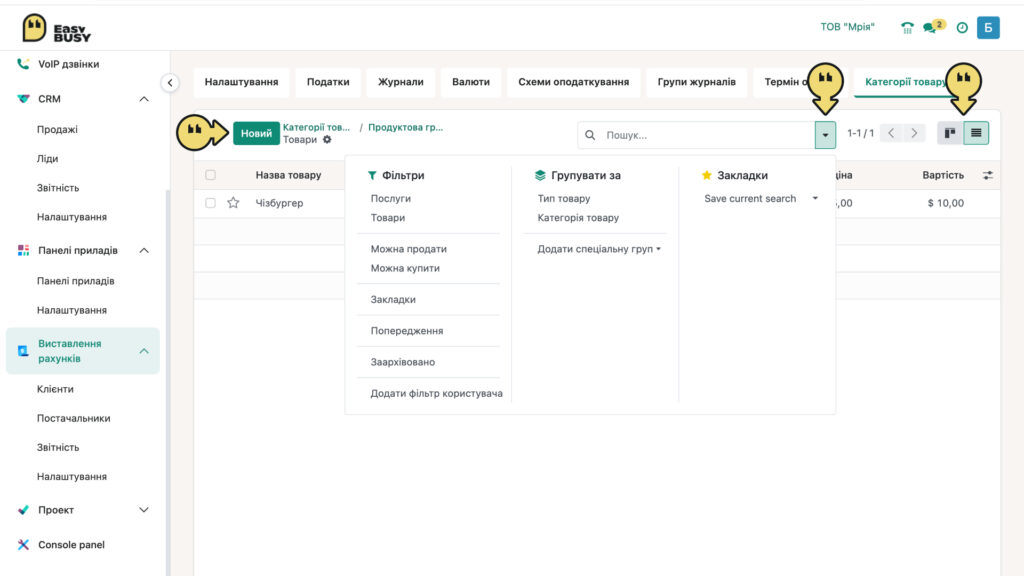Switch to list view

(x=976, y=133)
